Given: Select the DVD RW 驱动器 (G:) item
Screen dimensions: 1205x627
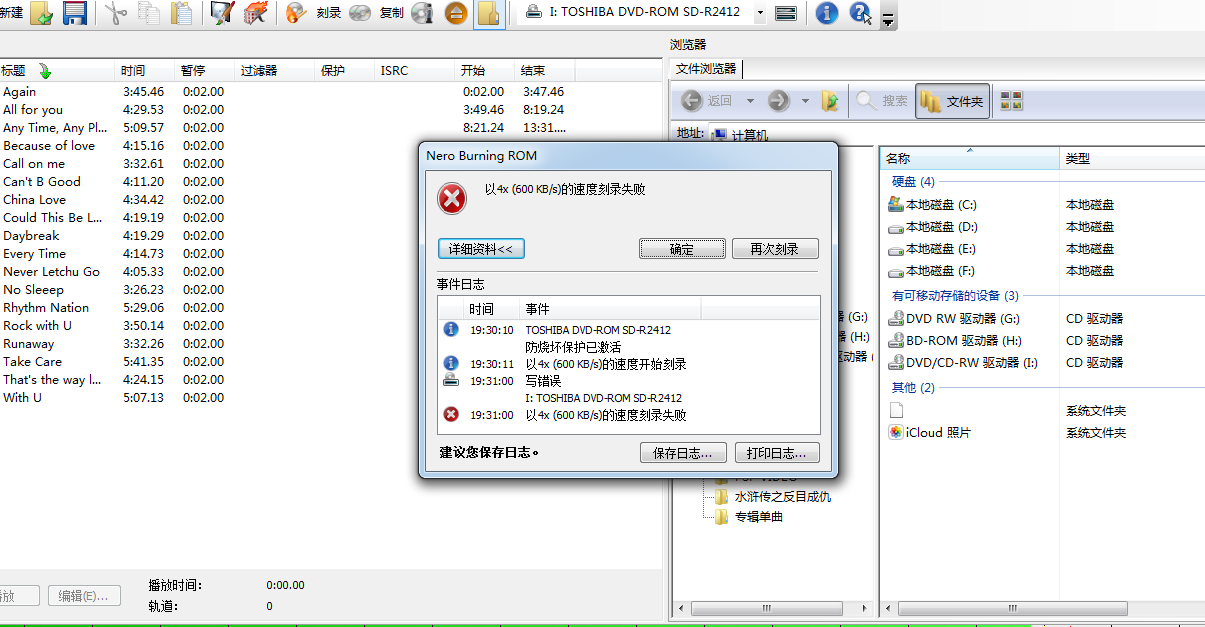Looking at the screenshot, I should (954, 319).
